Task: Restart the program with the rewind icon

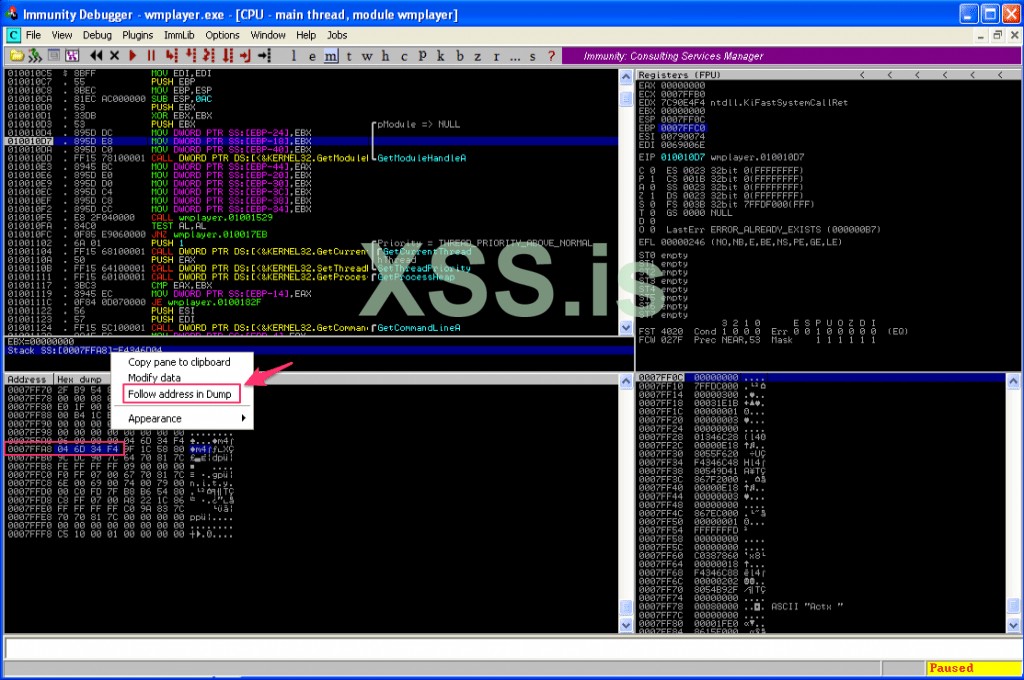Action: click(x=96, y=56)
